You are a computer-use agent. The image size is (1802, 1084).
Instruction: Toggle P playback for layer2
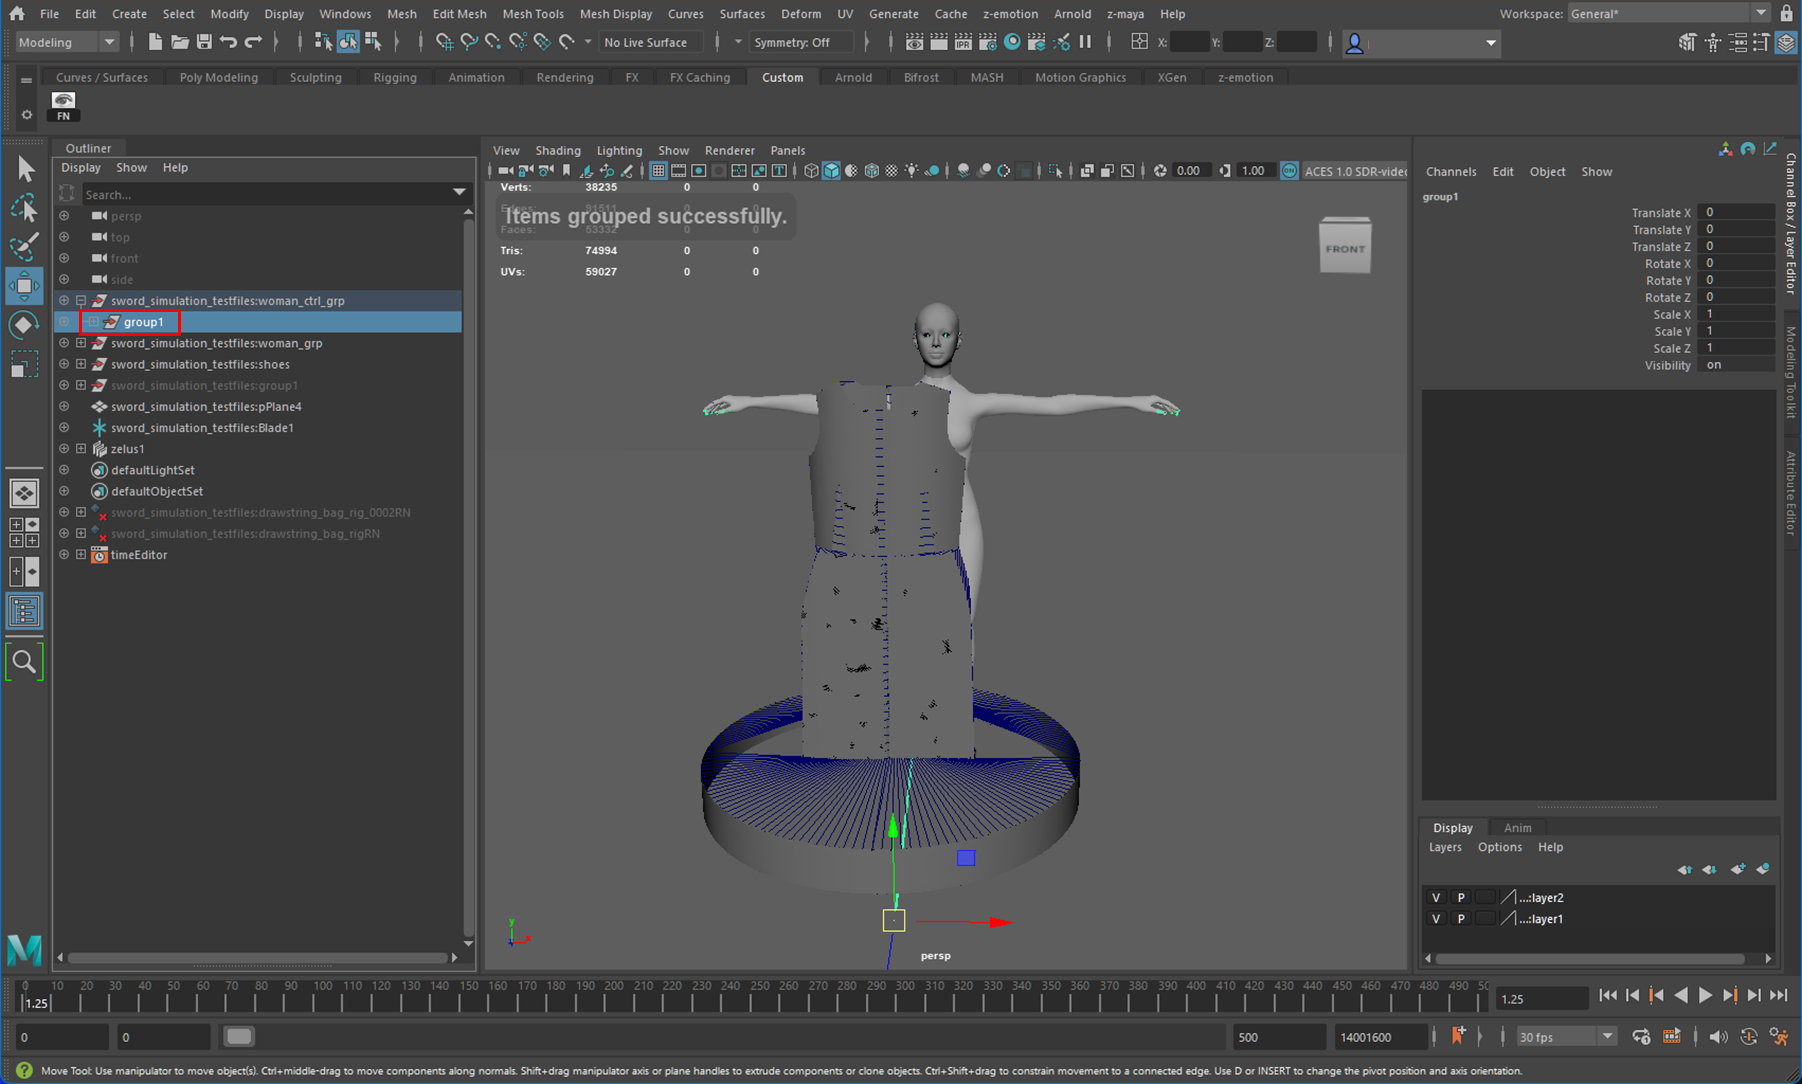[1461, 897]
